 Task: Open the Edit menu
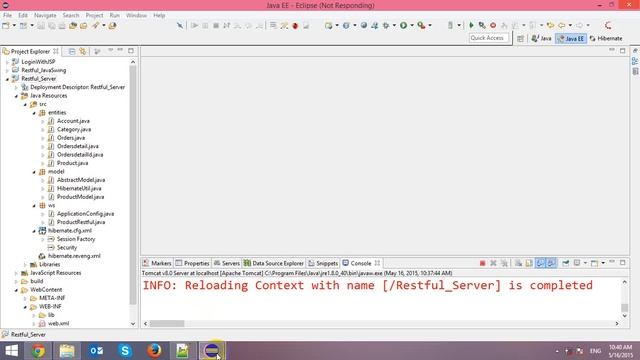[23, 15]
